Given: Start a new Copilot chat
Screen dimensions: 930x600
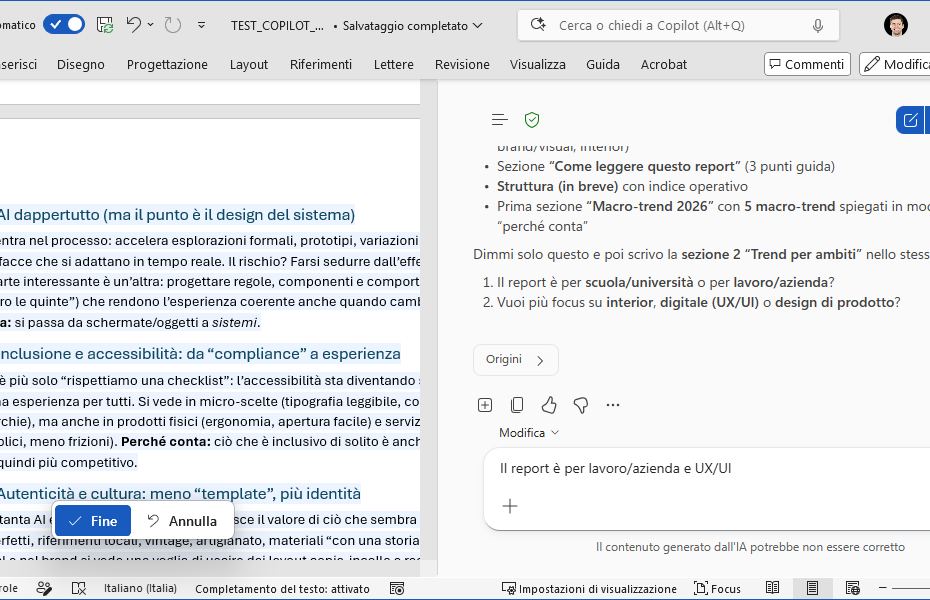Looking at the screenshot, I should (910, 120).
